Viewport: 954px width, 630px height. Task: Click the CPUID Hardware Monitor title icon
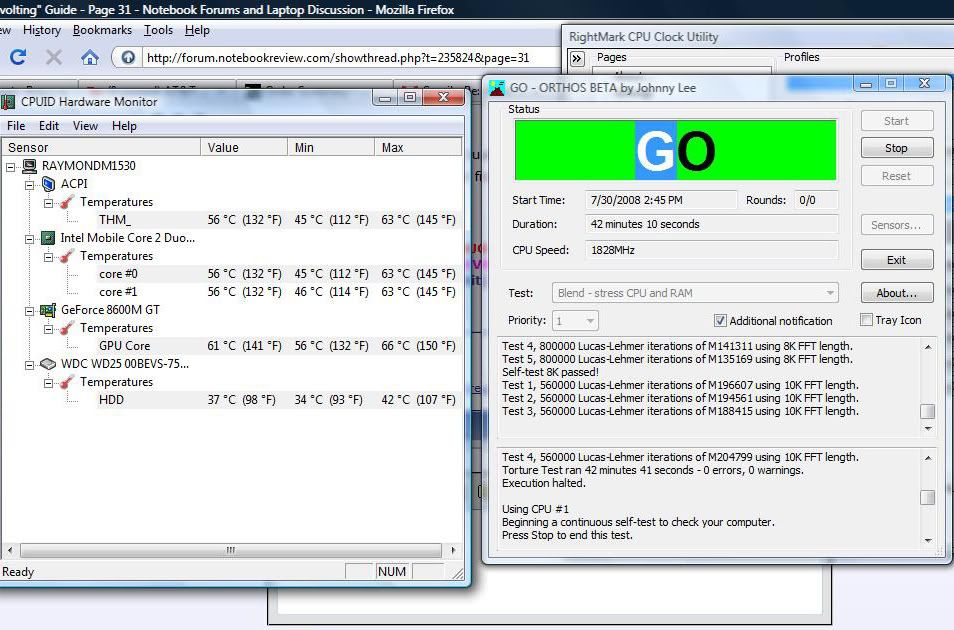point(8,102)
